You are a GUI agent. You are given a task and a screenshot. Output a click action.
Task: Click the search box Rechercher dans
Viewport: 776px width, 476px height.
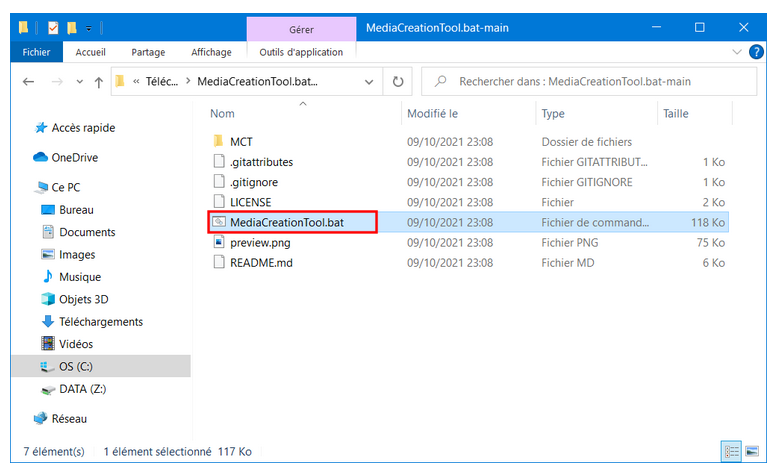(589, 81)
